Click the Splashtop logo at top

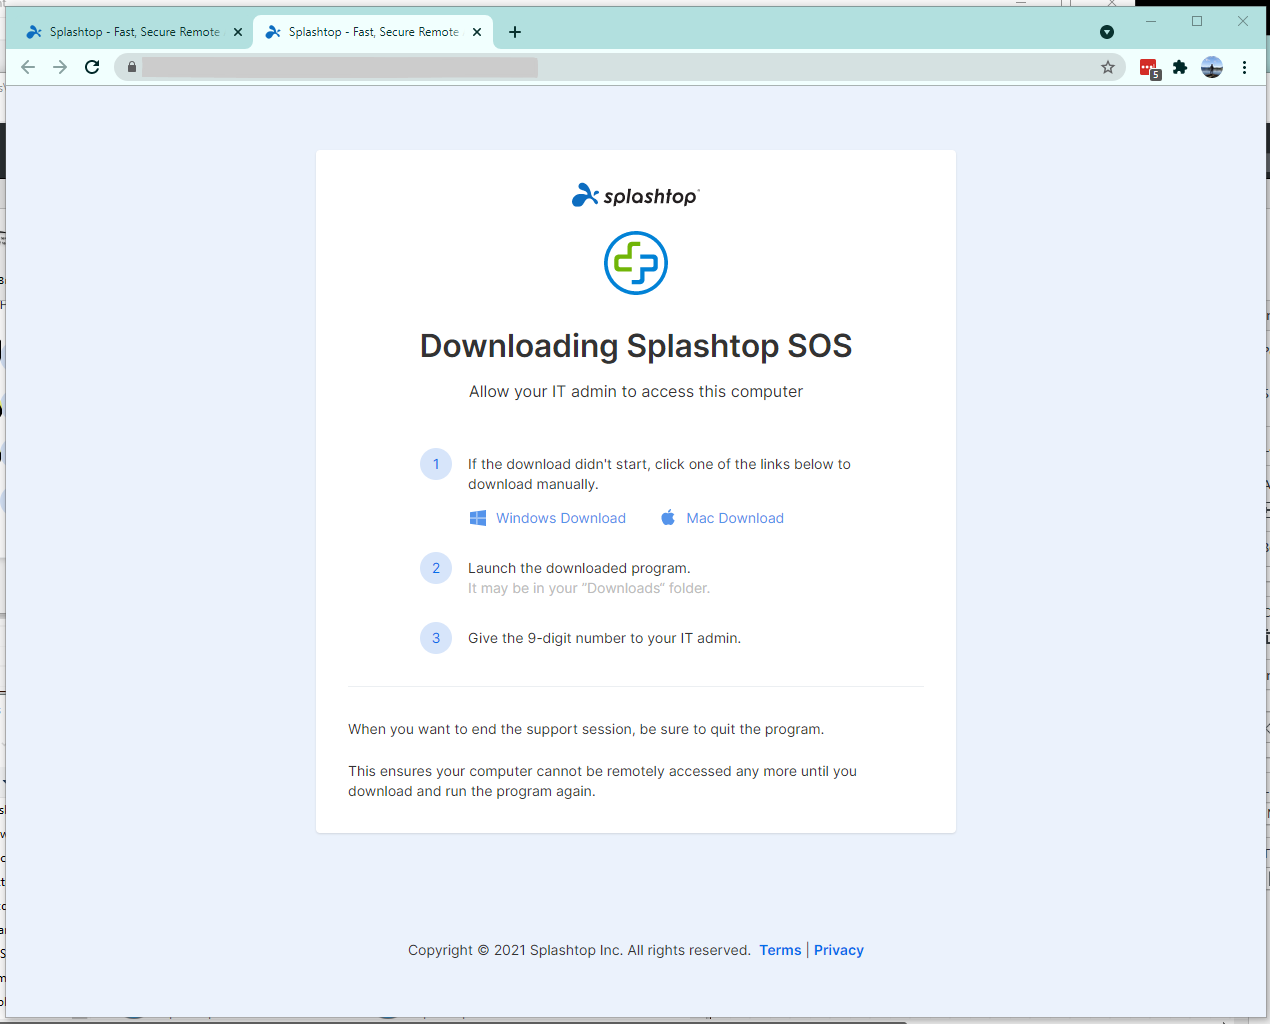[x=636, y=195]
